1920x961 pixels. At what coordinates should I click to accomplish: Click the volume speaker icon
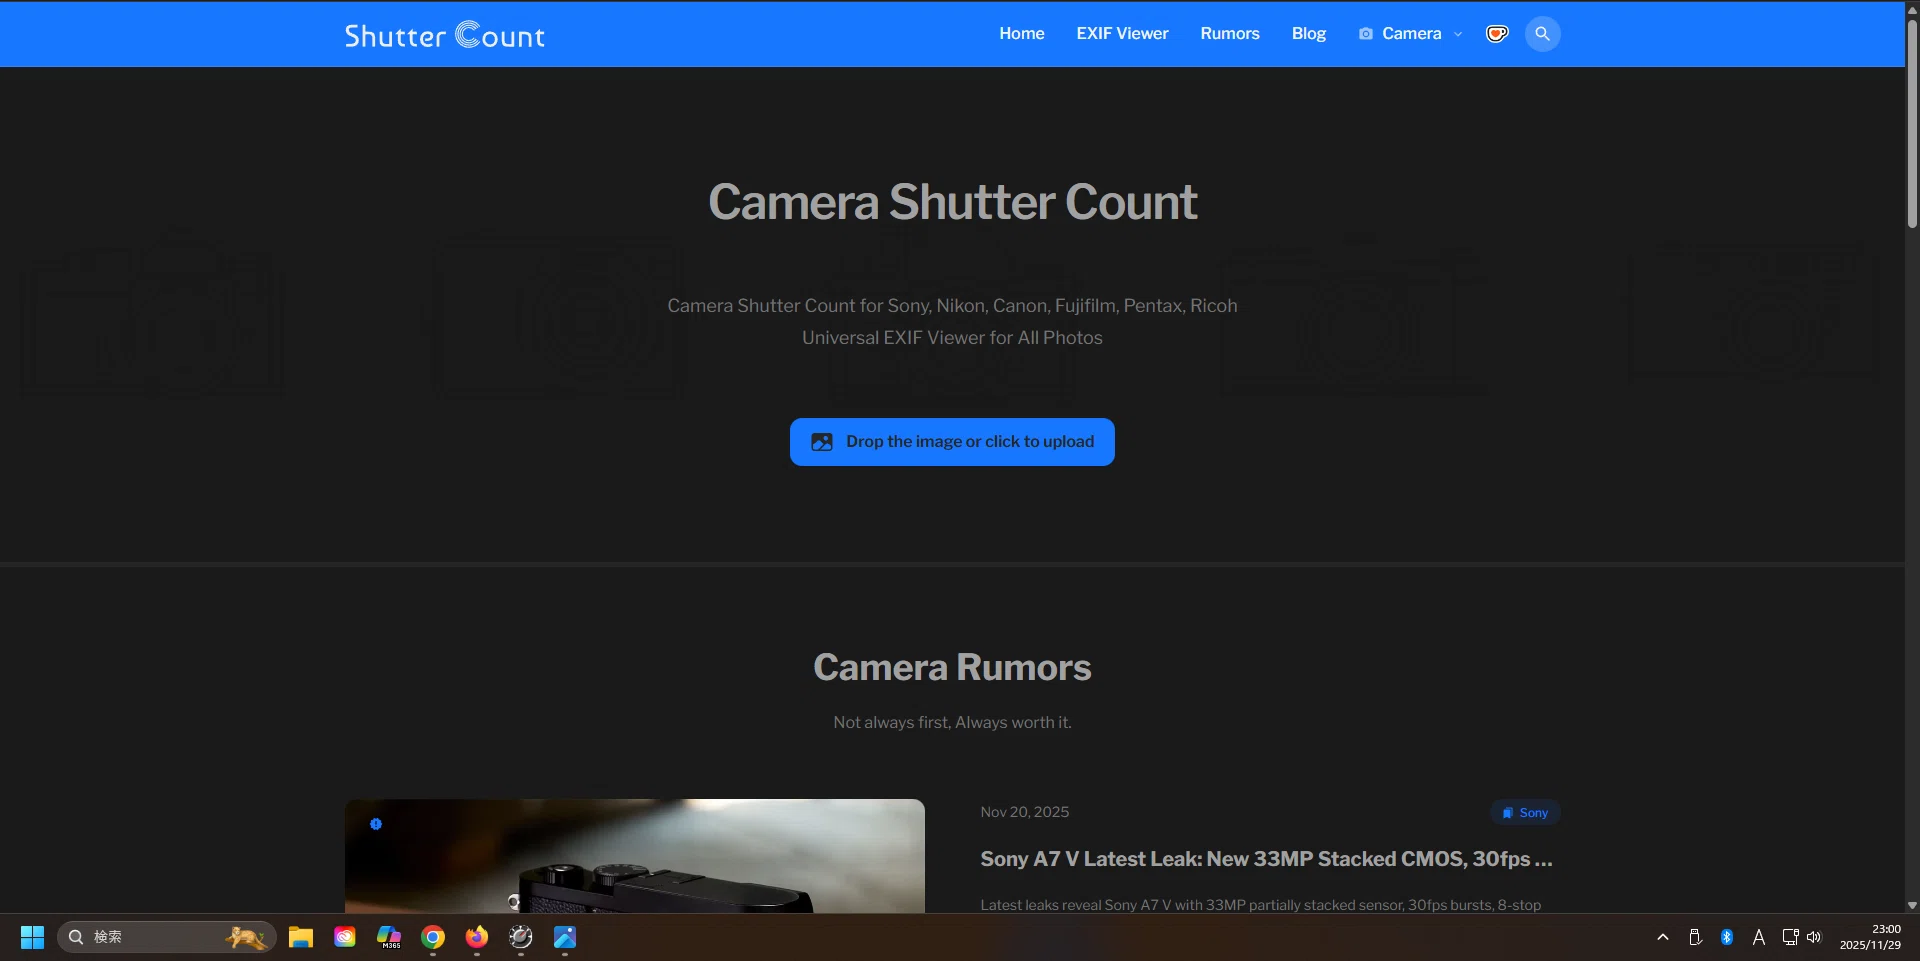tap(1814, 937)
